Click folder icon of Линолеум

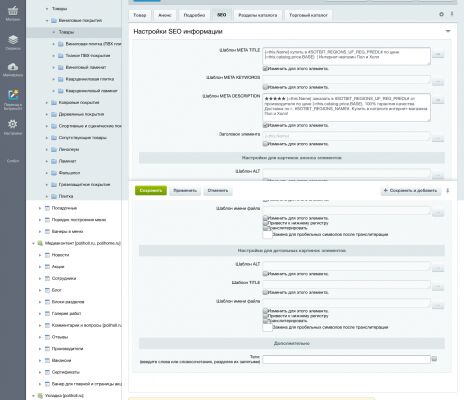(54, 149)
